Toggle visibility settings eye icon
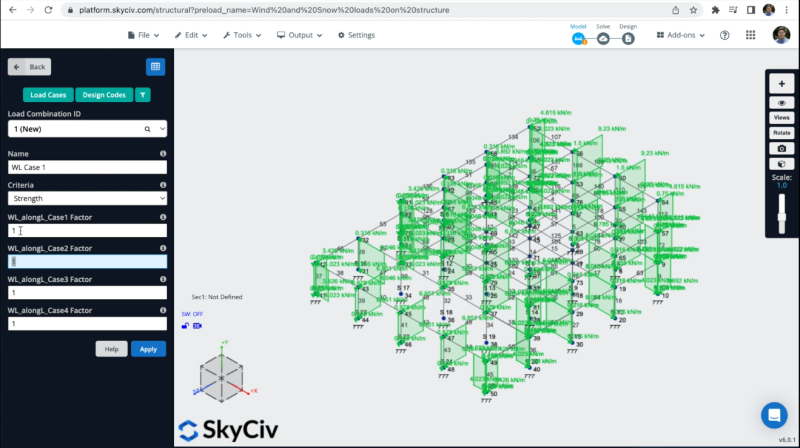The image size is (800, 448). click(782, 103)
